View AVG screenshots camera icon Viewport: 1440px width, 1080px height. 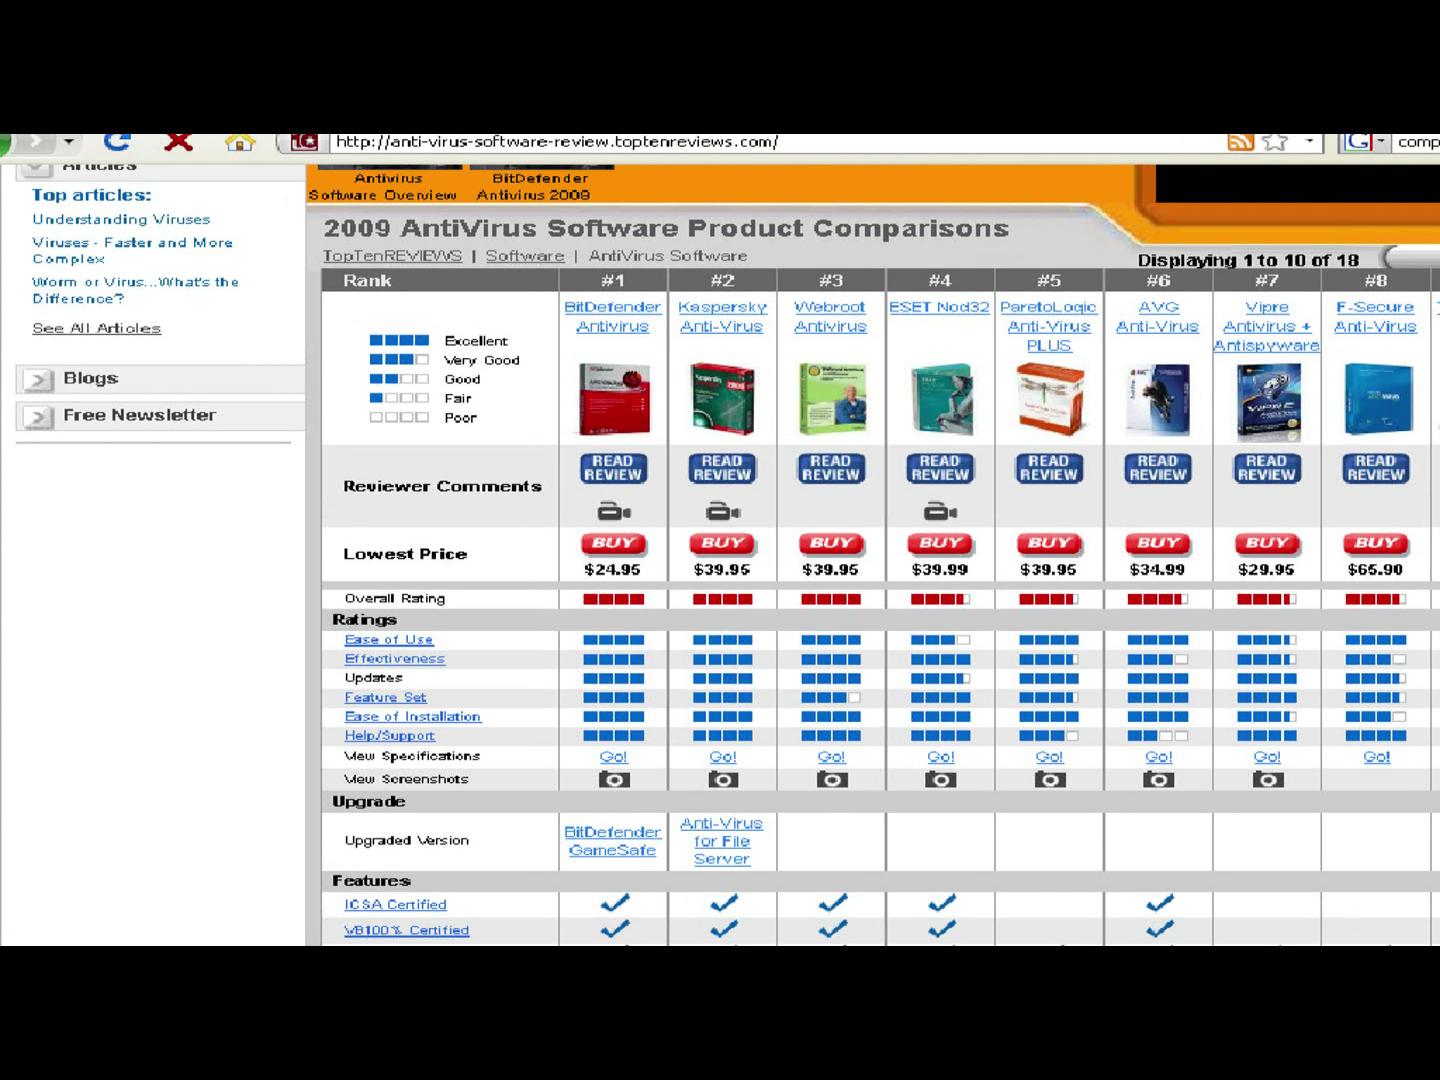(x=1158, y=779)
